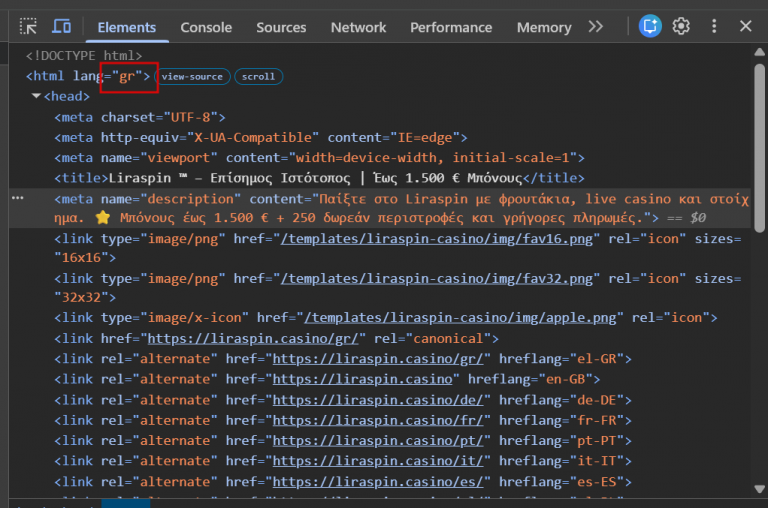768x508 pixels.
Task: Click the "canonical" rel value
Action: coord(449,339)
